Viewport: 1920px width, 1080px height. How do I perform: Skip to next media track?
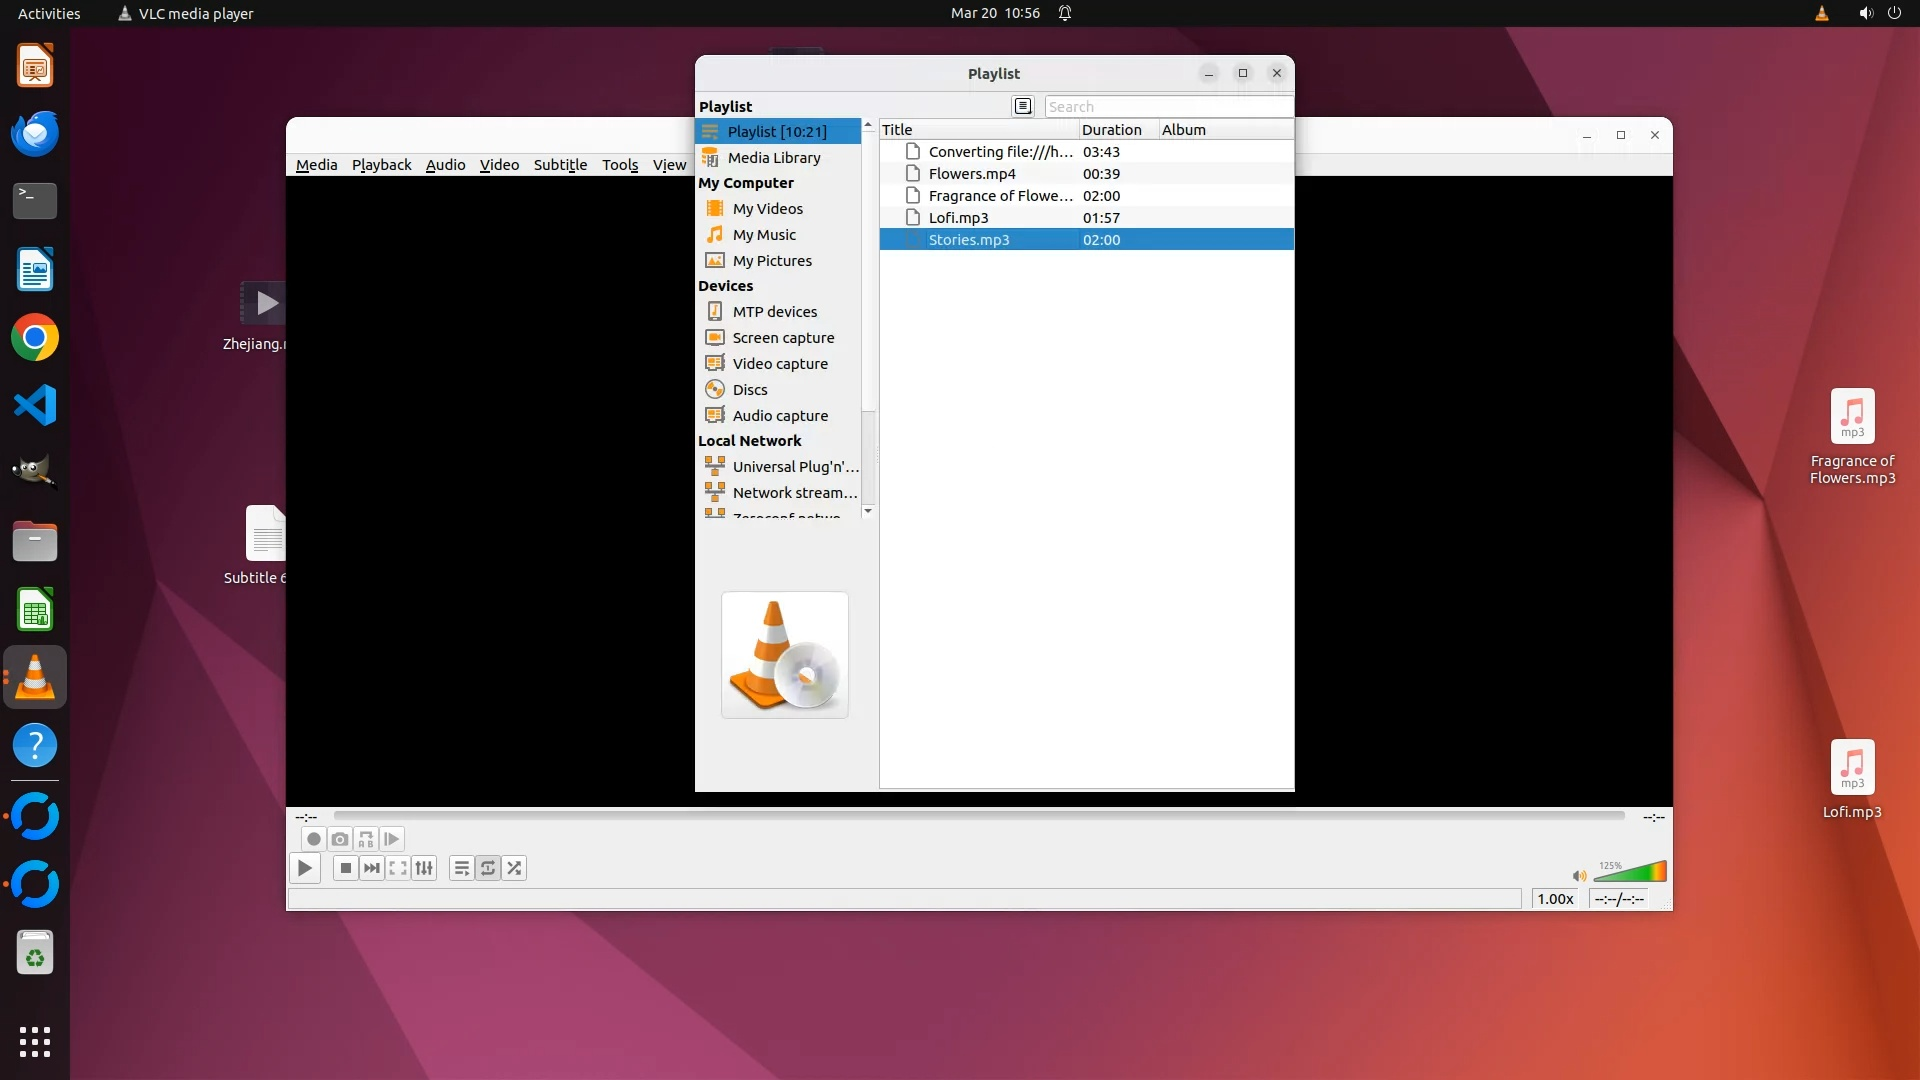tap(372, 868)
